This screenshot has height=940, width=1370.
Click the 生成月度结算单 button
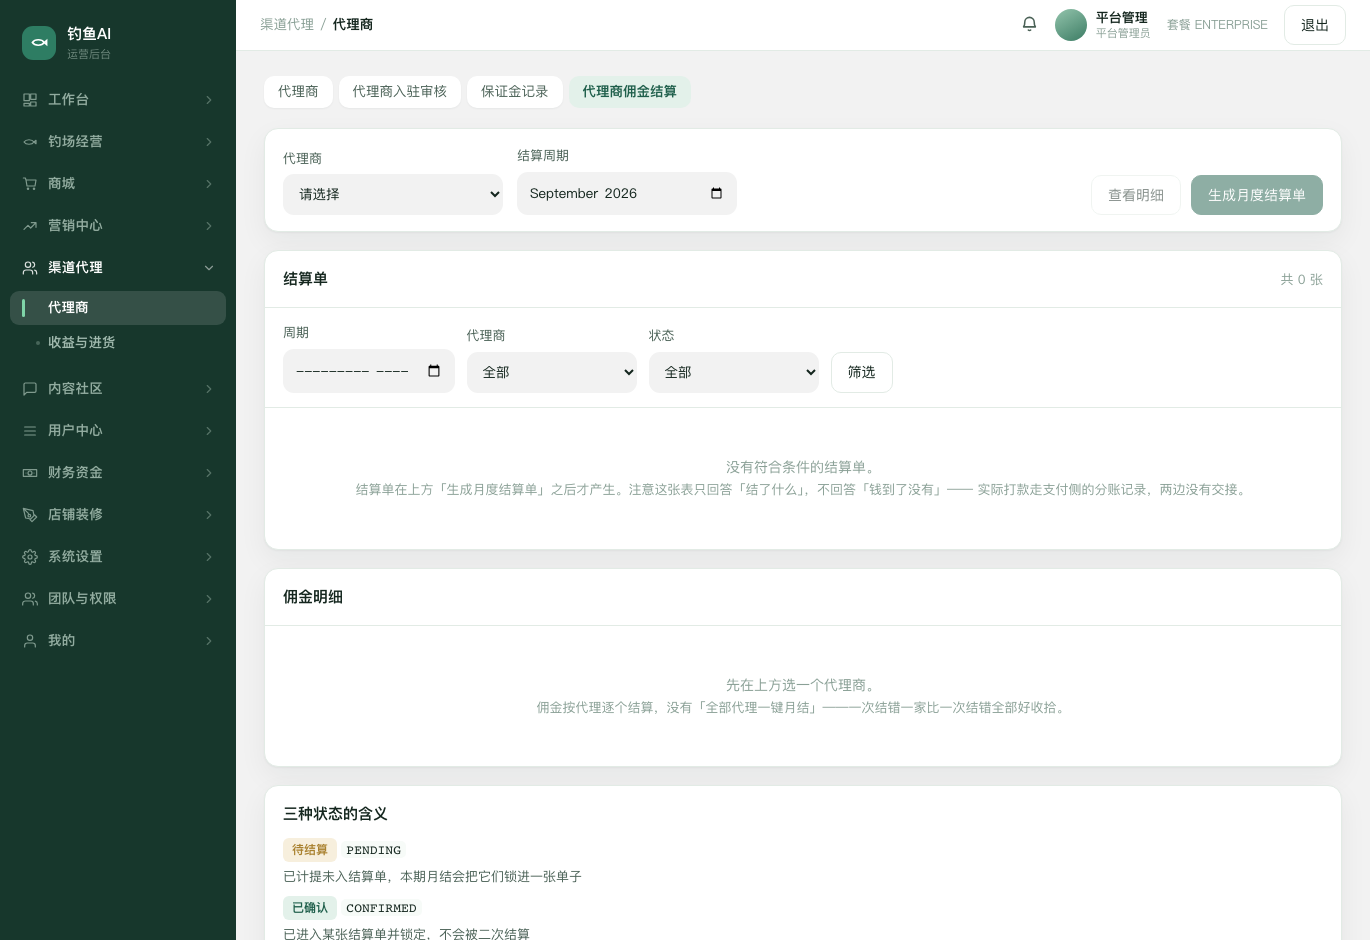coord(1257,195)
